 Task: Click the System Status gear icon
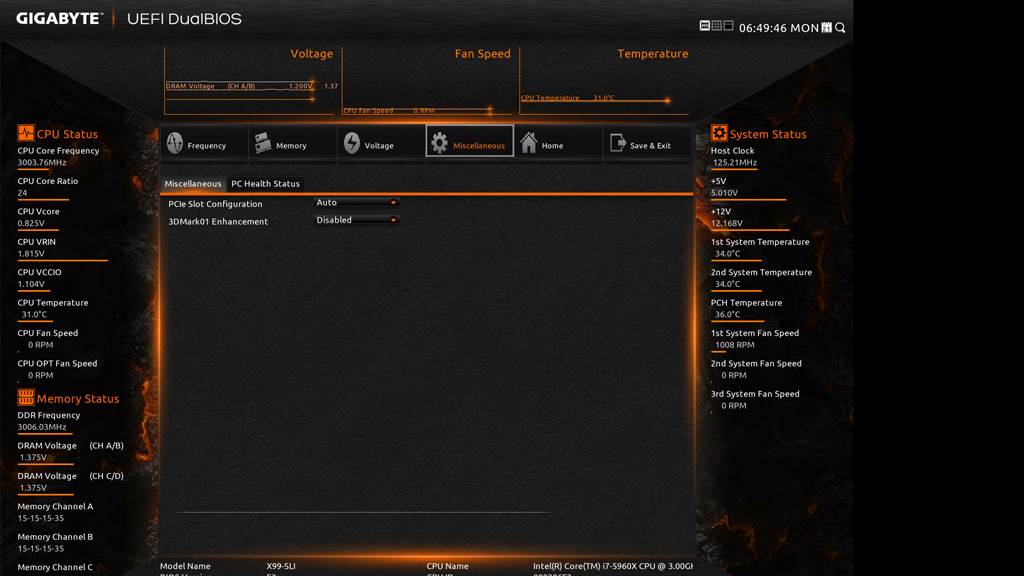point(719,133)
